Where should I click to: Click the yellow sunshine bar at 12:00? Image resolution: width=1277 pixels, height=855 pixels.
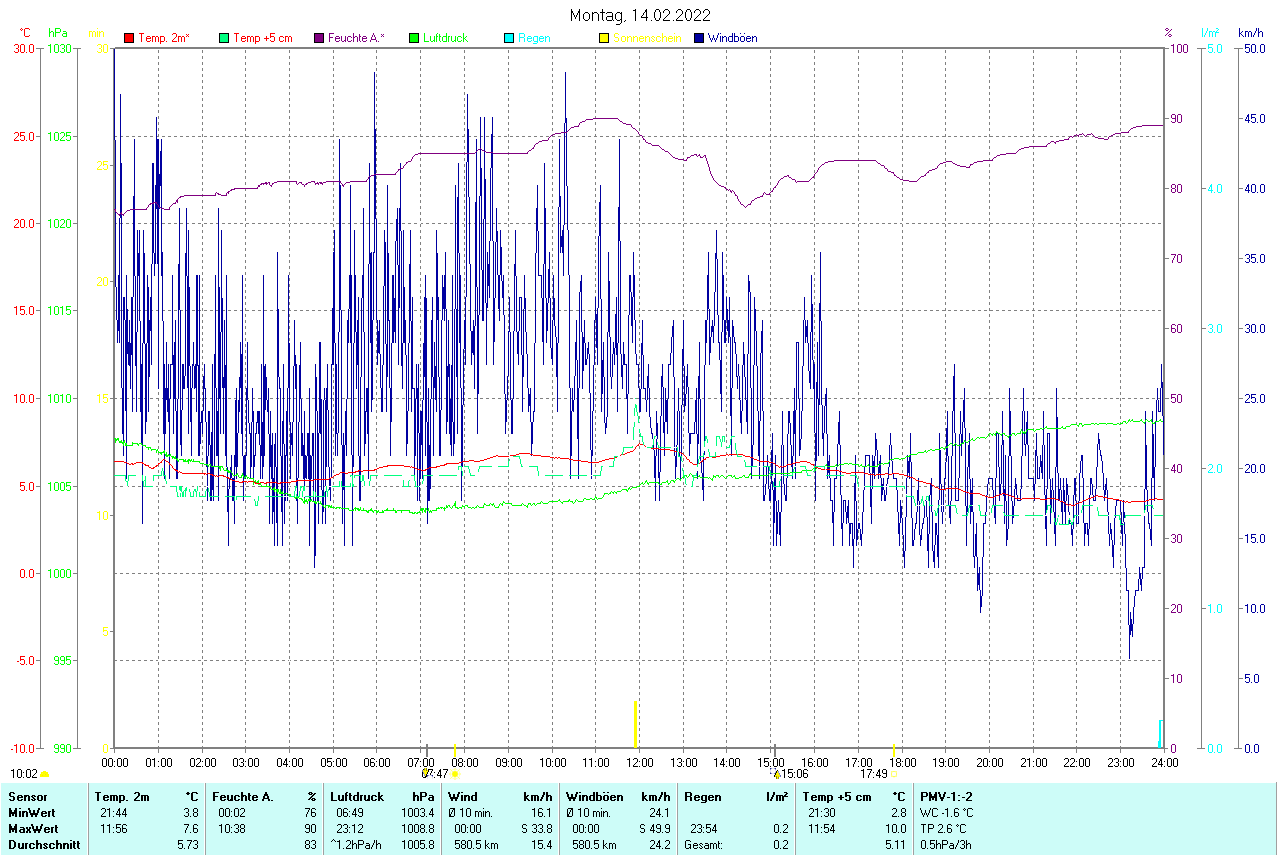(635, 724)
